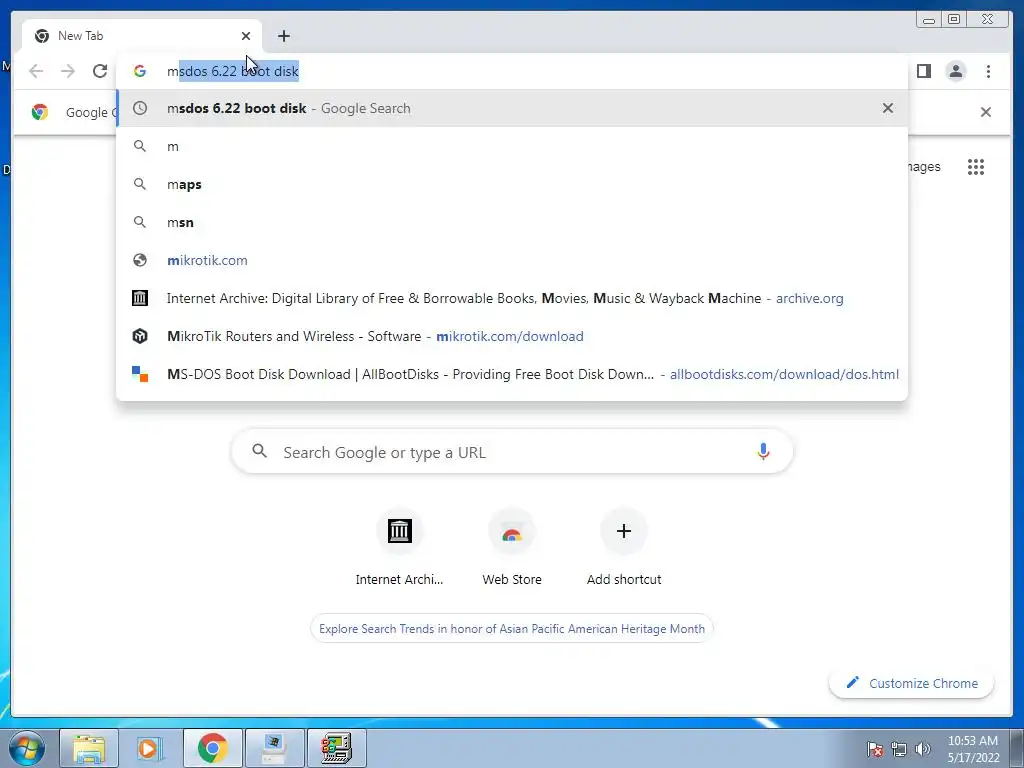Image resolution: width=1024 pixels, height=768 pixels.
Task: Click the Chrome taskbar icon
Action: click(213, 748)
